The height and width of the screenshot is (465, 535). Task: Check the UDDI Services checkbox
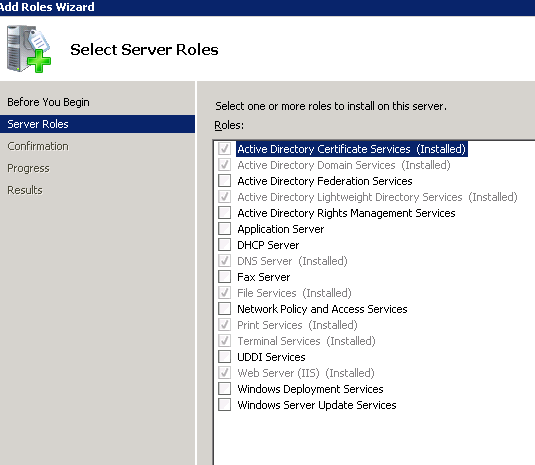point(225,357)
